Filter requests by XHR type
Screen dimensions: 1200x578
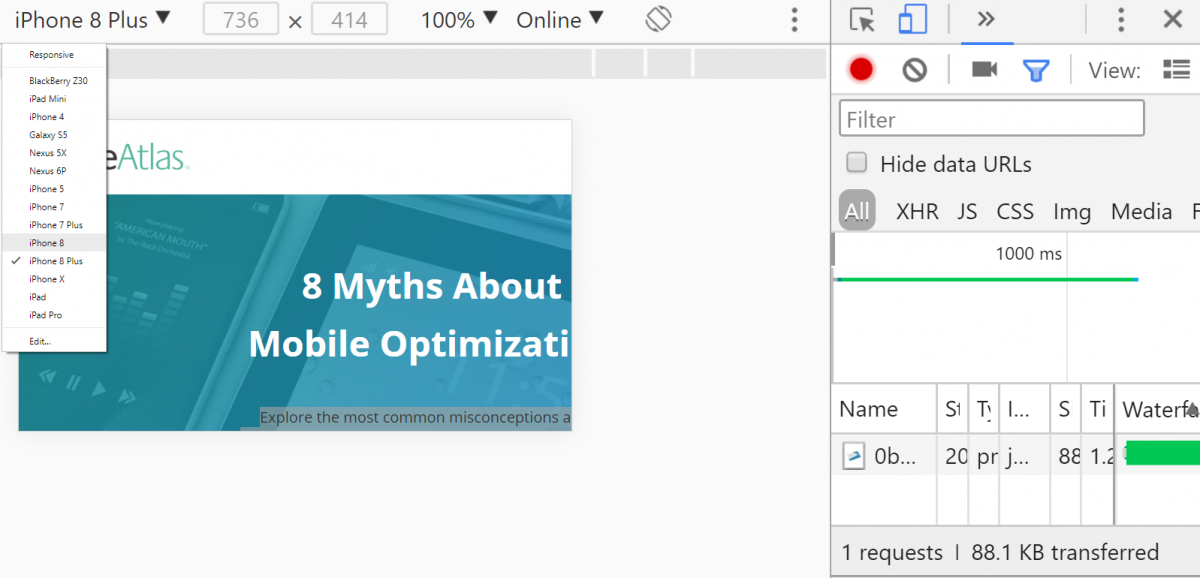point(917,211)
